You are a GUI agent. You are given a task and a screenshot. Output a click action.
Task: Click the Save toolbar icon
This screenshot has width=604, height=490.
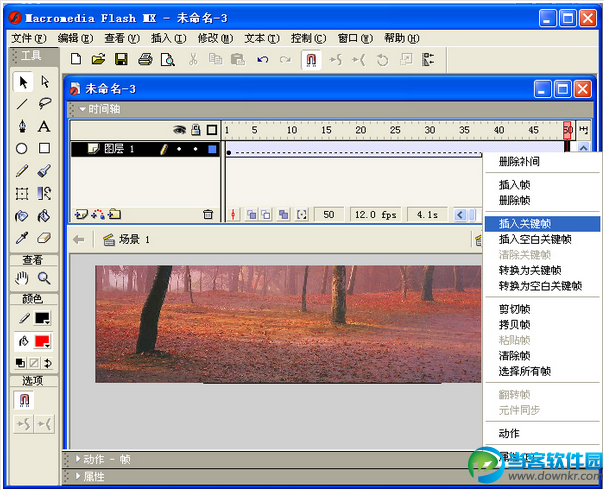(x=121, y=59)
